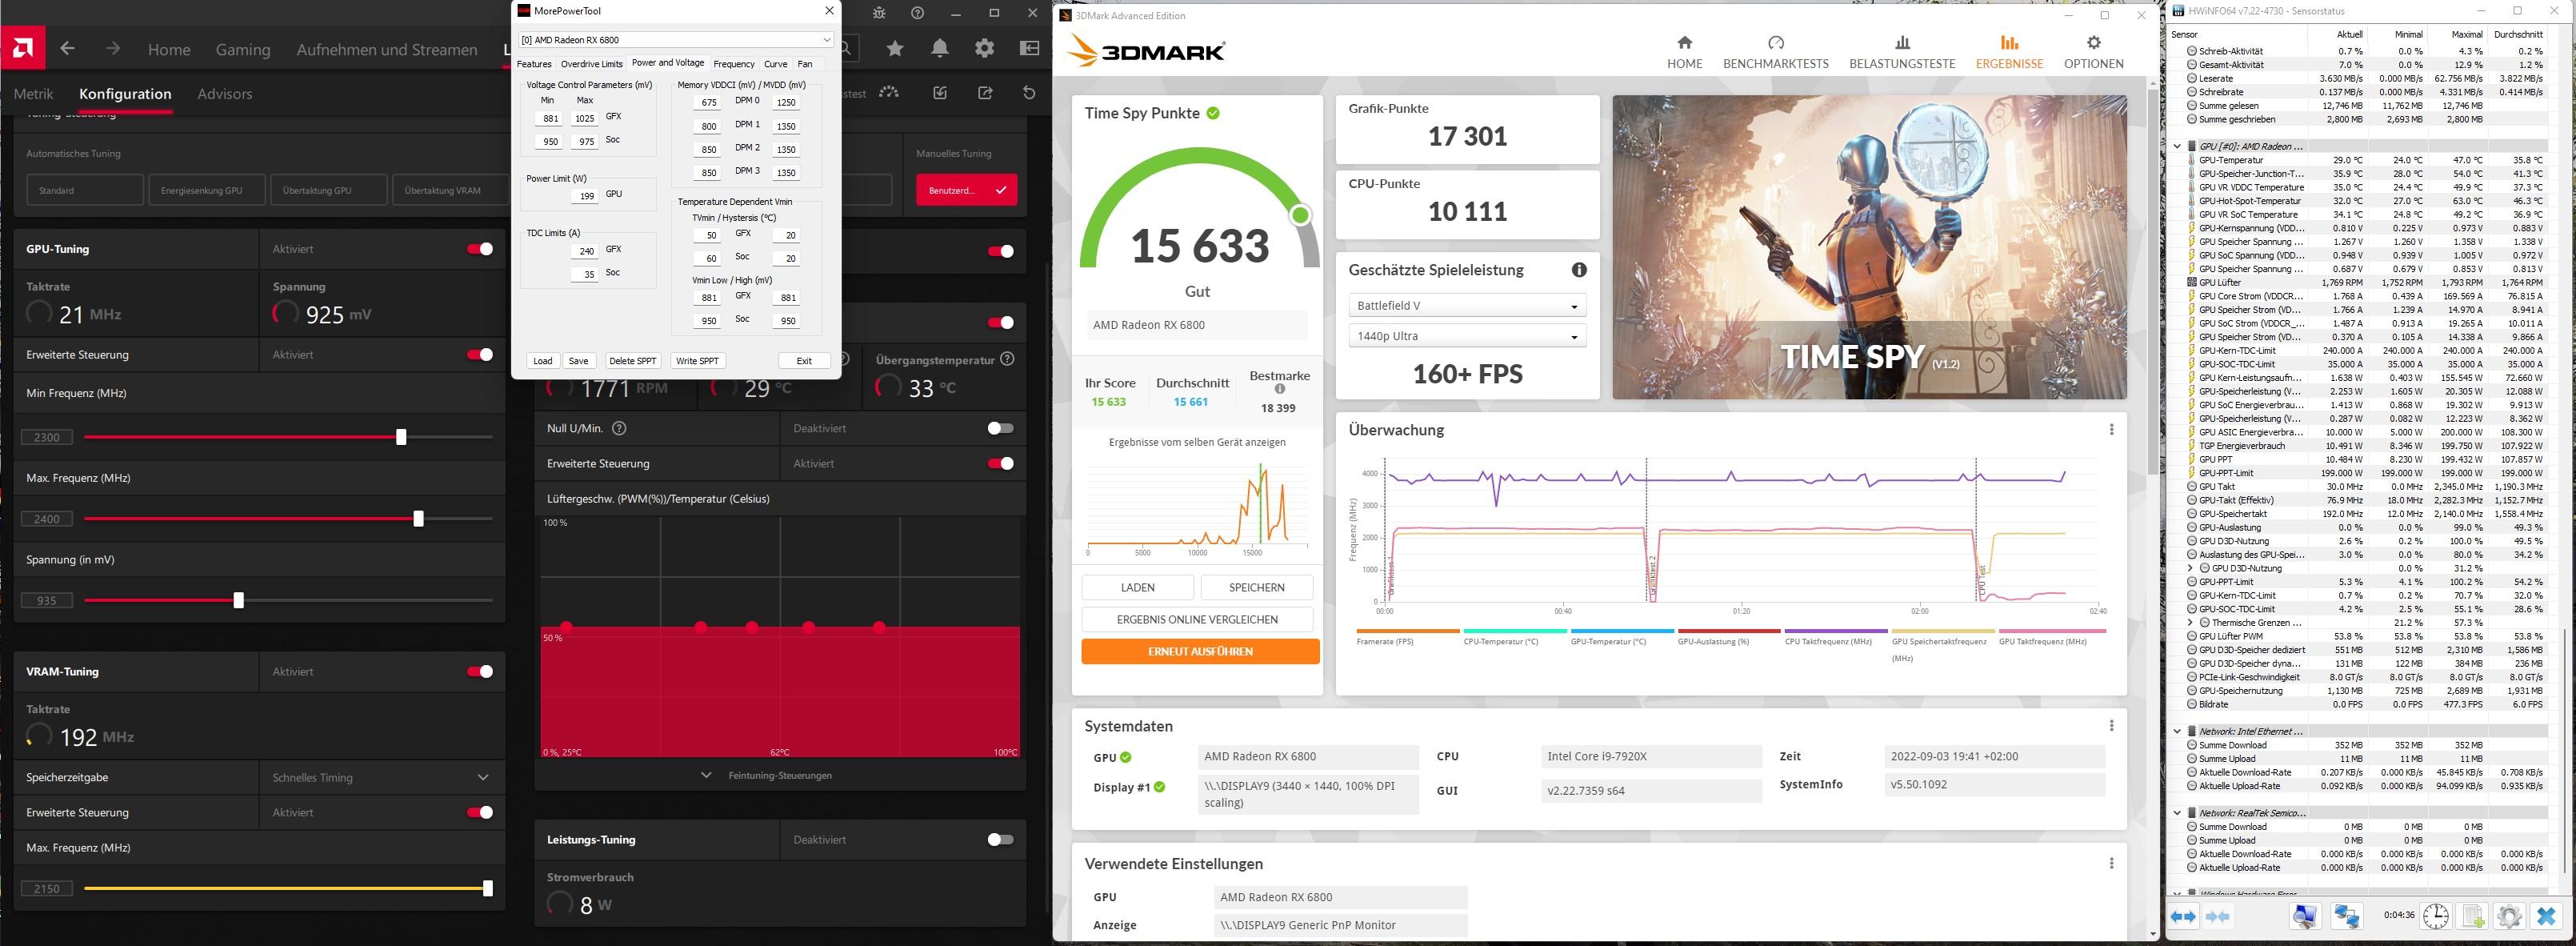Go to 3DMark HOME
The image size is (2576, 946).
point(1684,52)
